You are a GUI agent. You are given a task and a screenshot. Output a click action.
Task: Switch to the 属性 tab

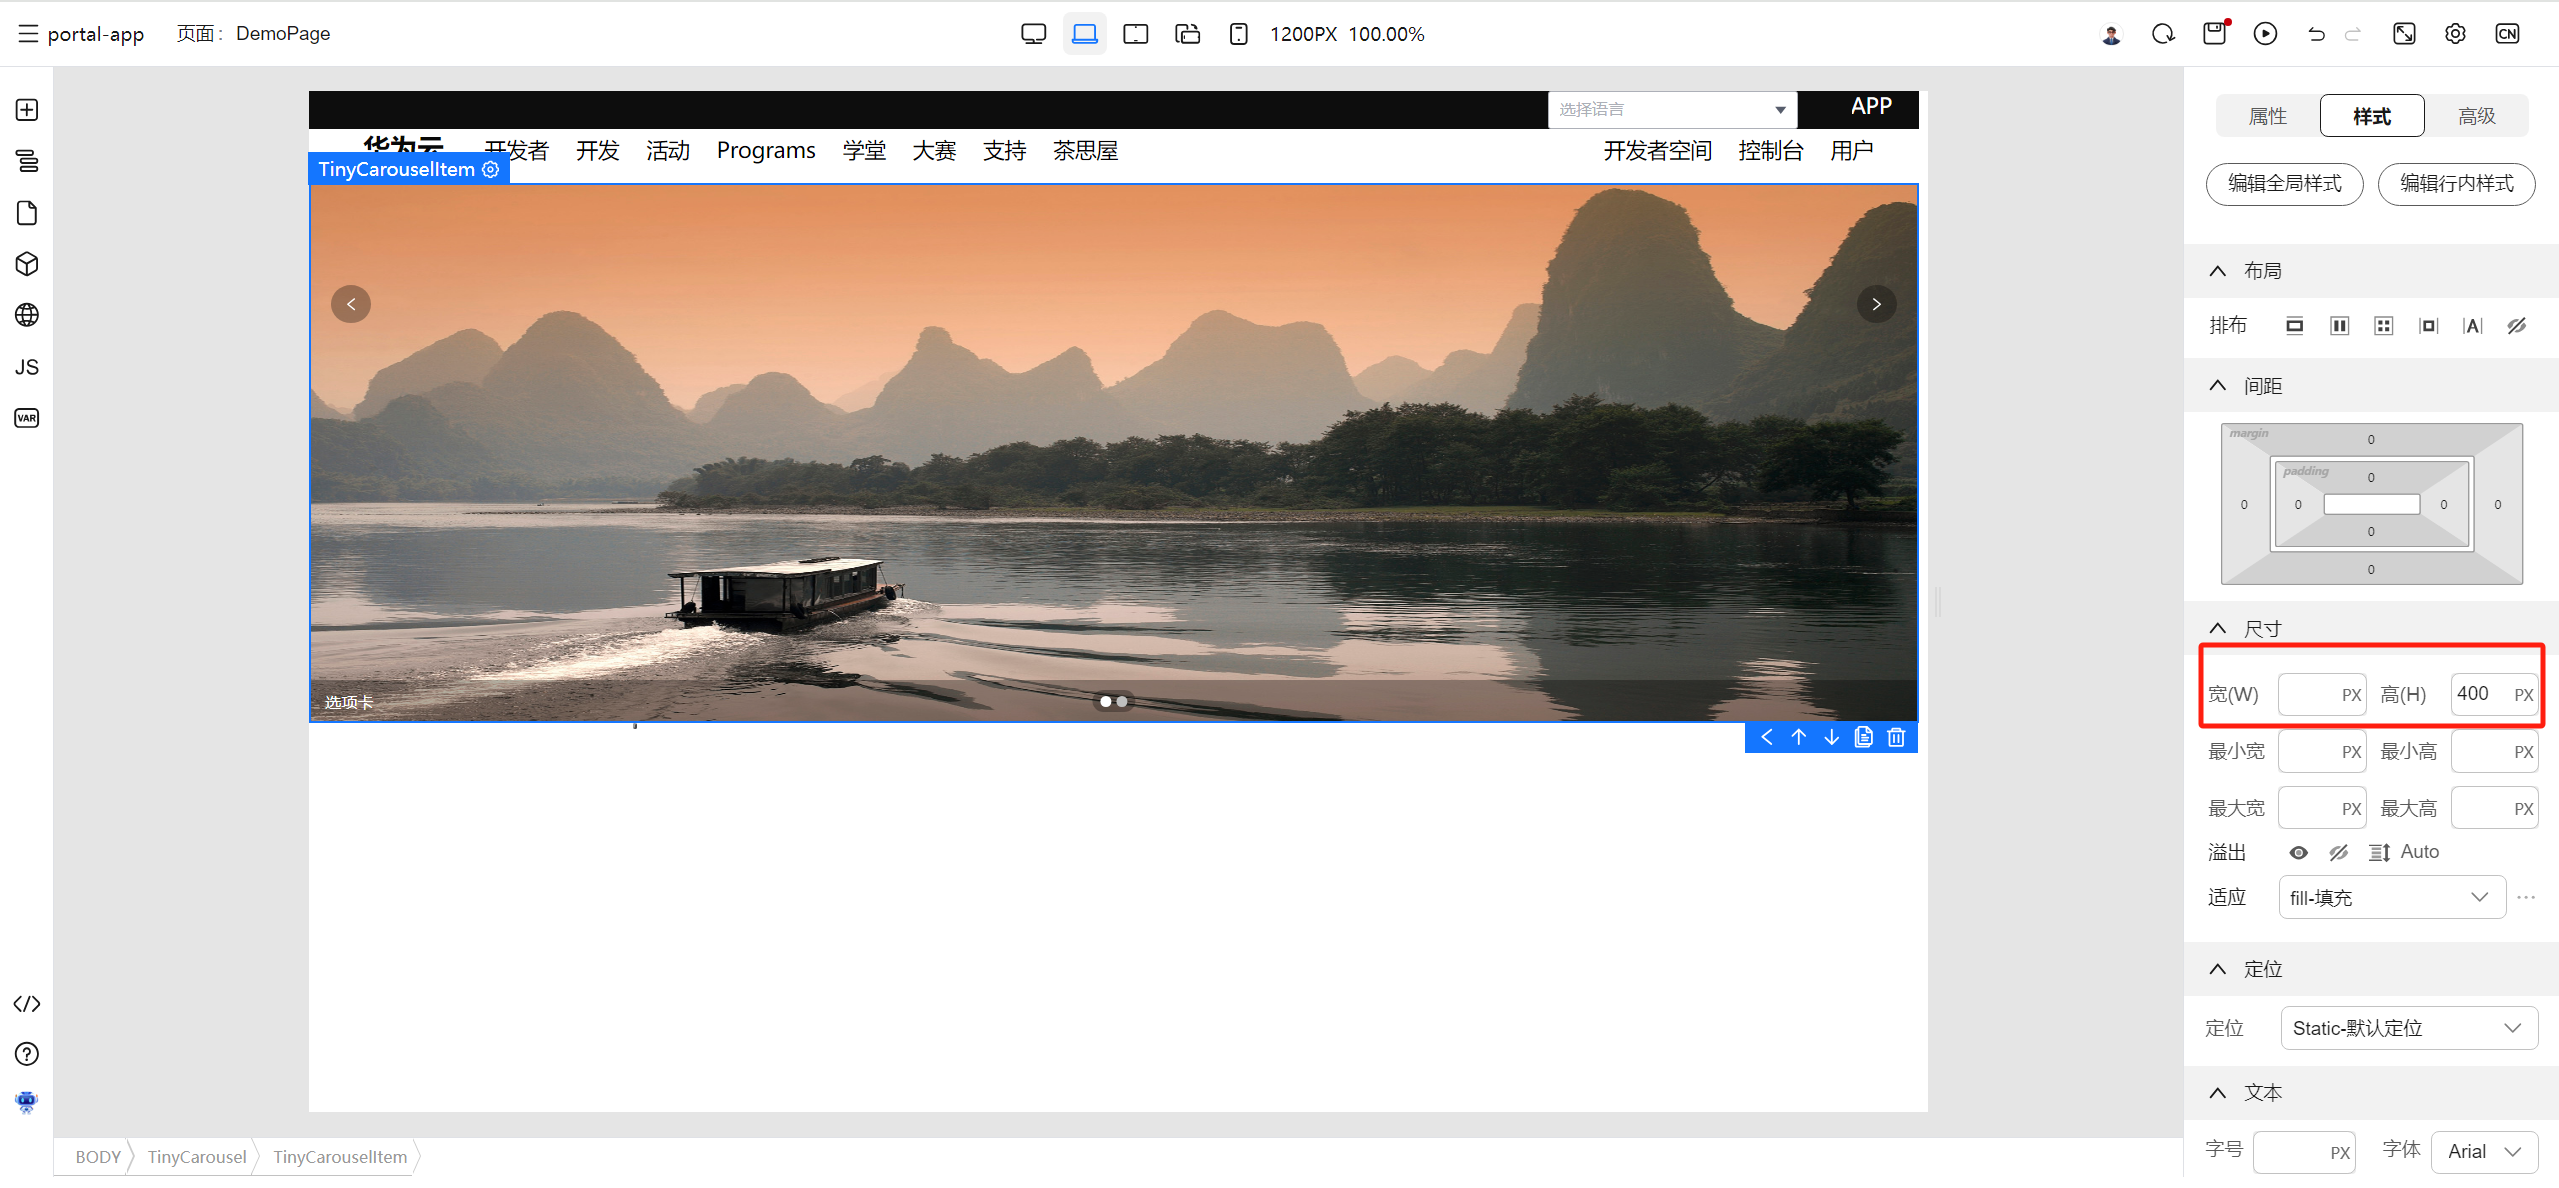point(2267,116)
